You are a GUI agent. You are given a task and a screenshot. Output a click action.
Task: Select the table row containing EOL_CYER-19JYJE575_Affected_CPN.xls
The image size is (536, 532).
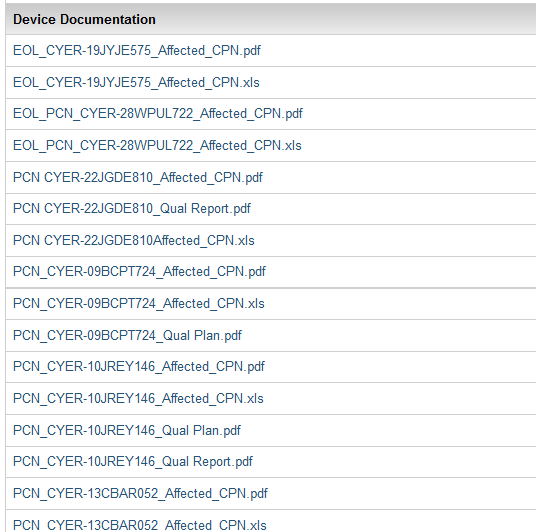[271, 83]
